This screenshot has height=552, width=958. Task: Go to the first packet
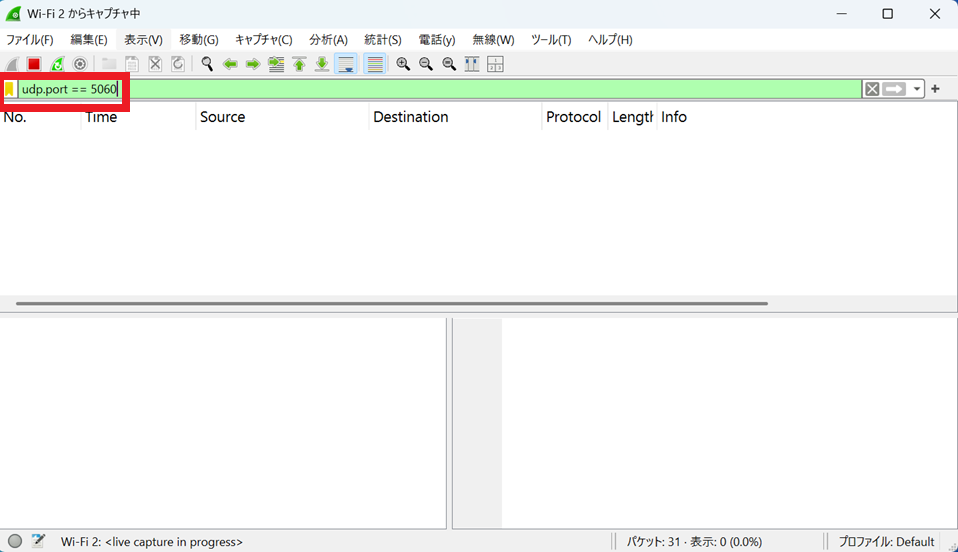(299, 64)
